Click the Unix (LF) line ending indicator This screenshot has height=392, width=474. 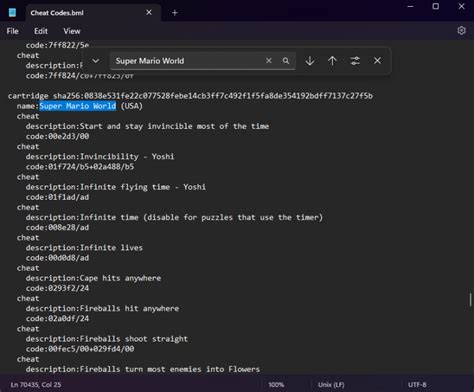[x=331, y=385]
